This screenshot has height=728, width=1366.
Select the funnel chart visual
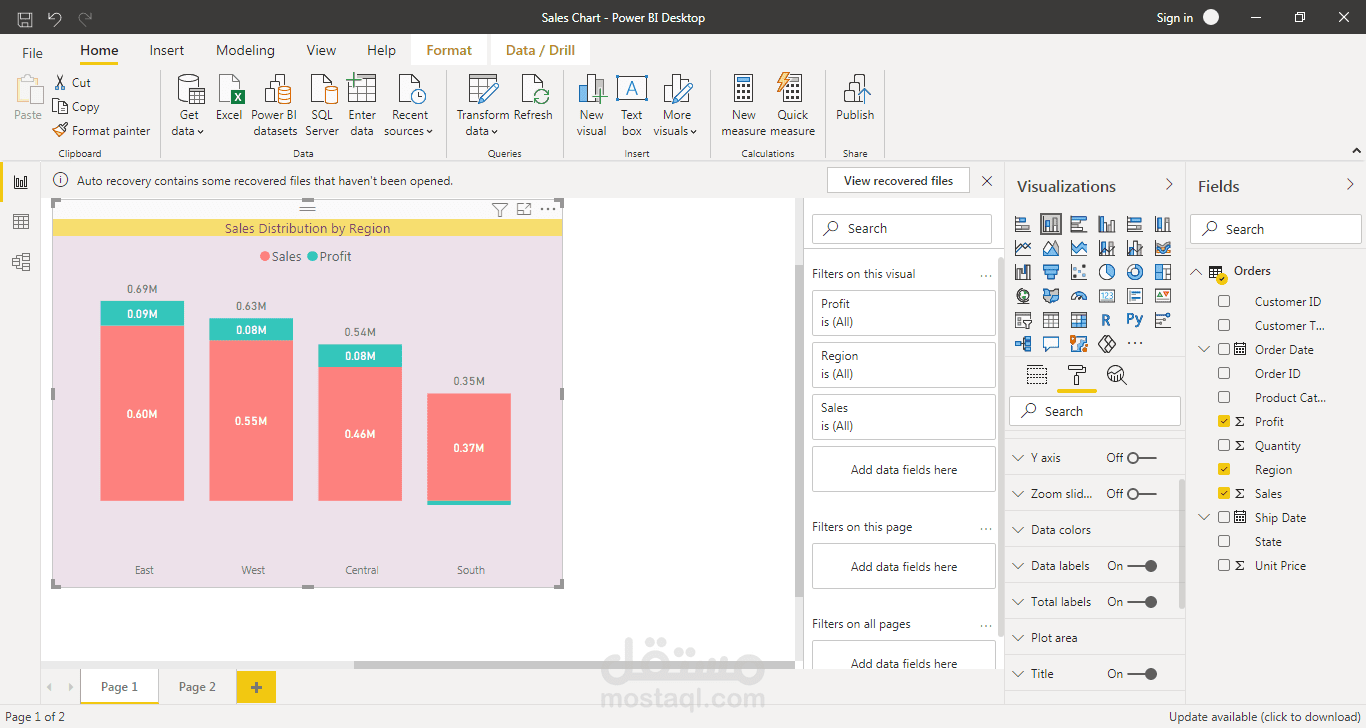pyautogui.click(x=1051, y=272)
